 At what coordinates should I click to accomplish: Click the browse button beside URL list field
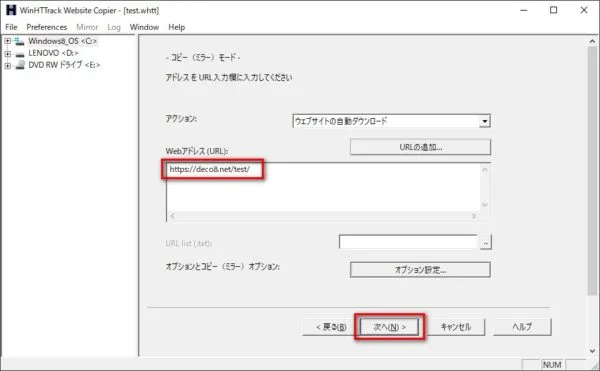tap(485, 242)
